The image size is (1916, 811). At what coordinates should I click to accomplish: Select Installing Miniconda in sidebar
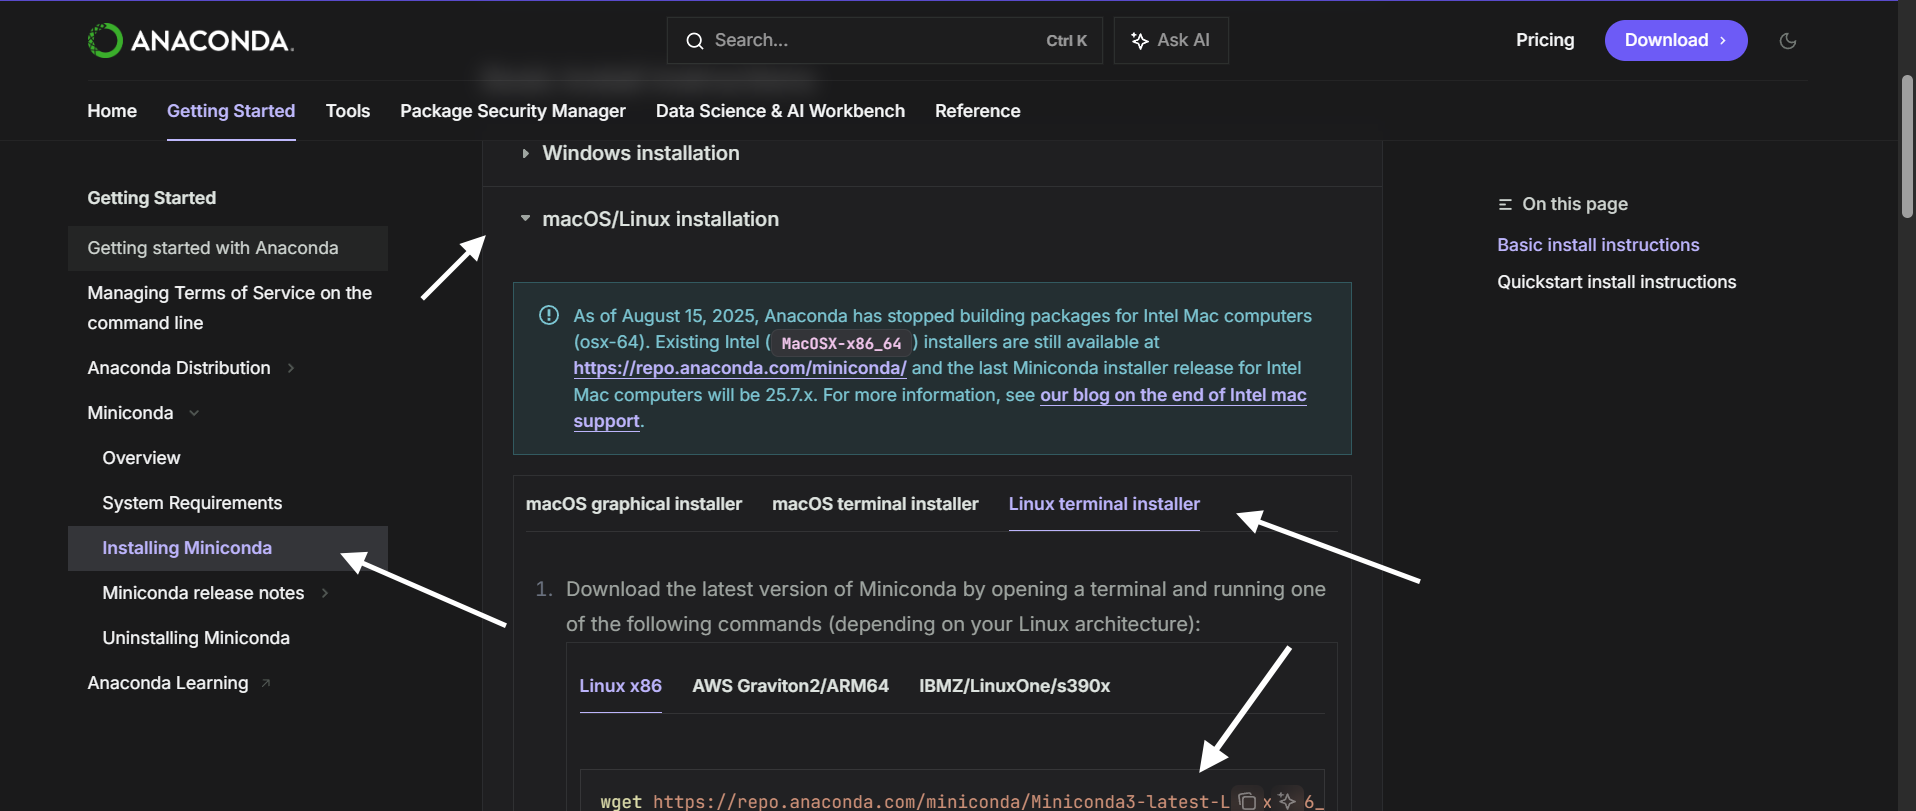(228, 548)
